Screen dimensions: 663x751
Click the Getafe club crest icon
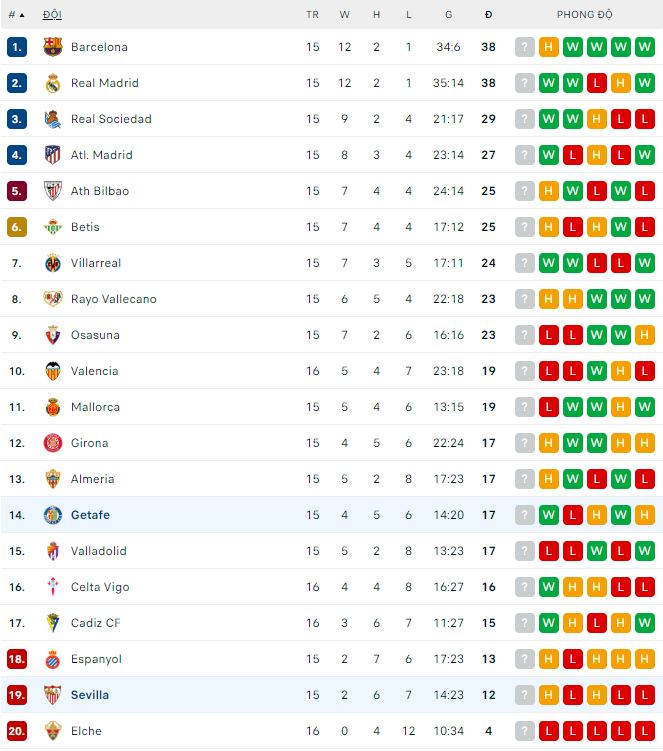click(x=53, y=515)
